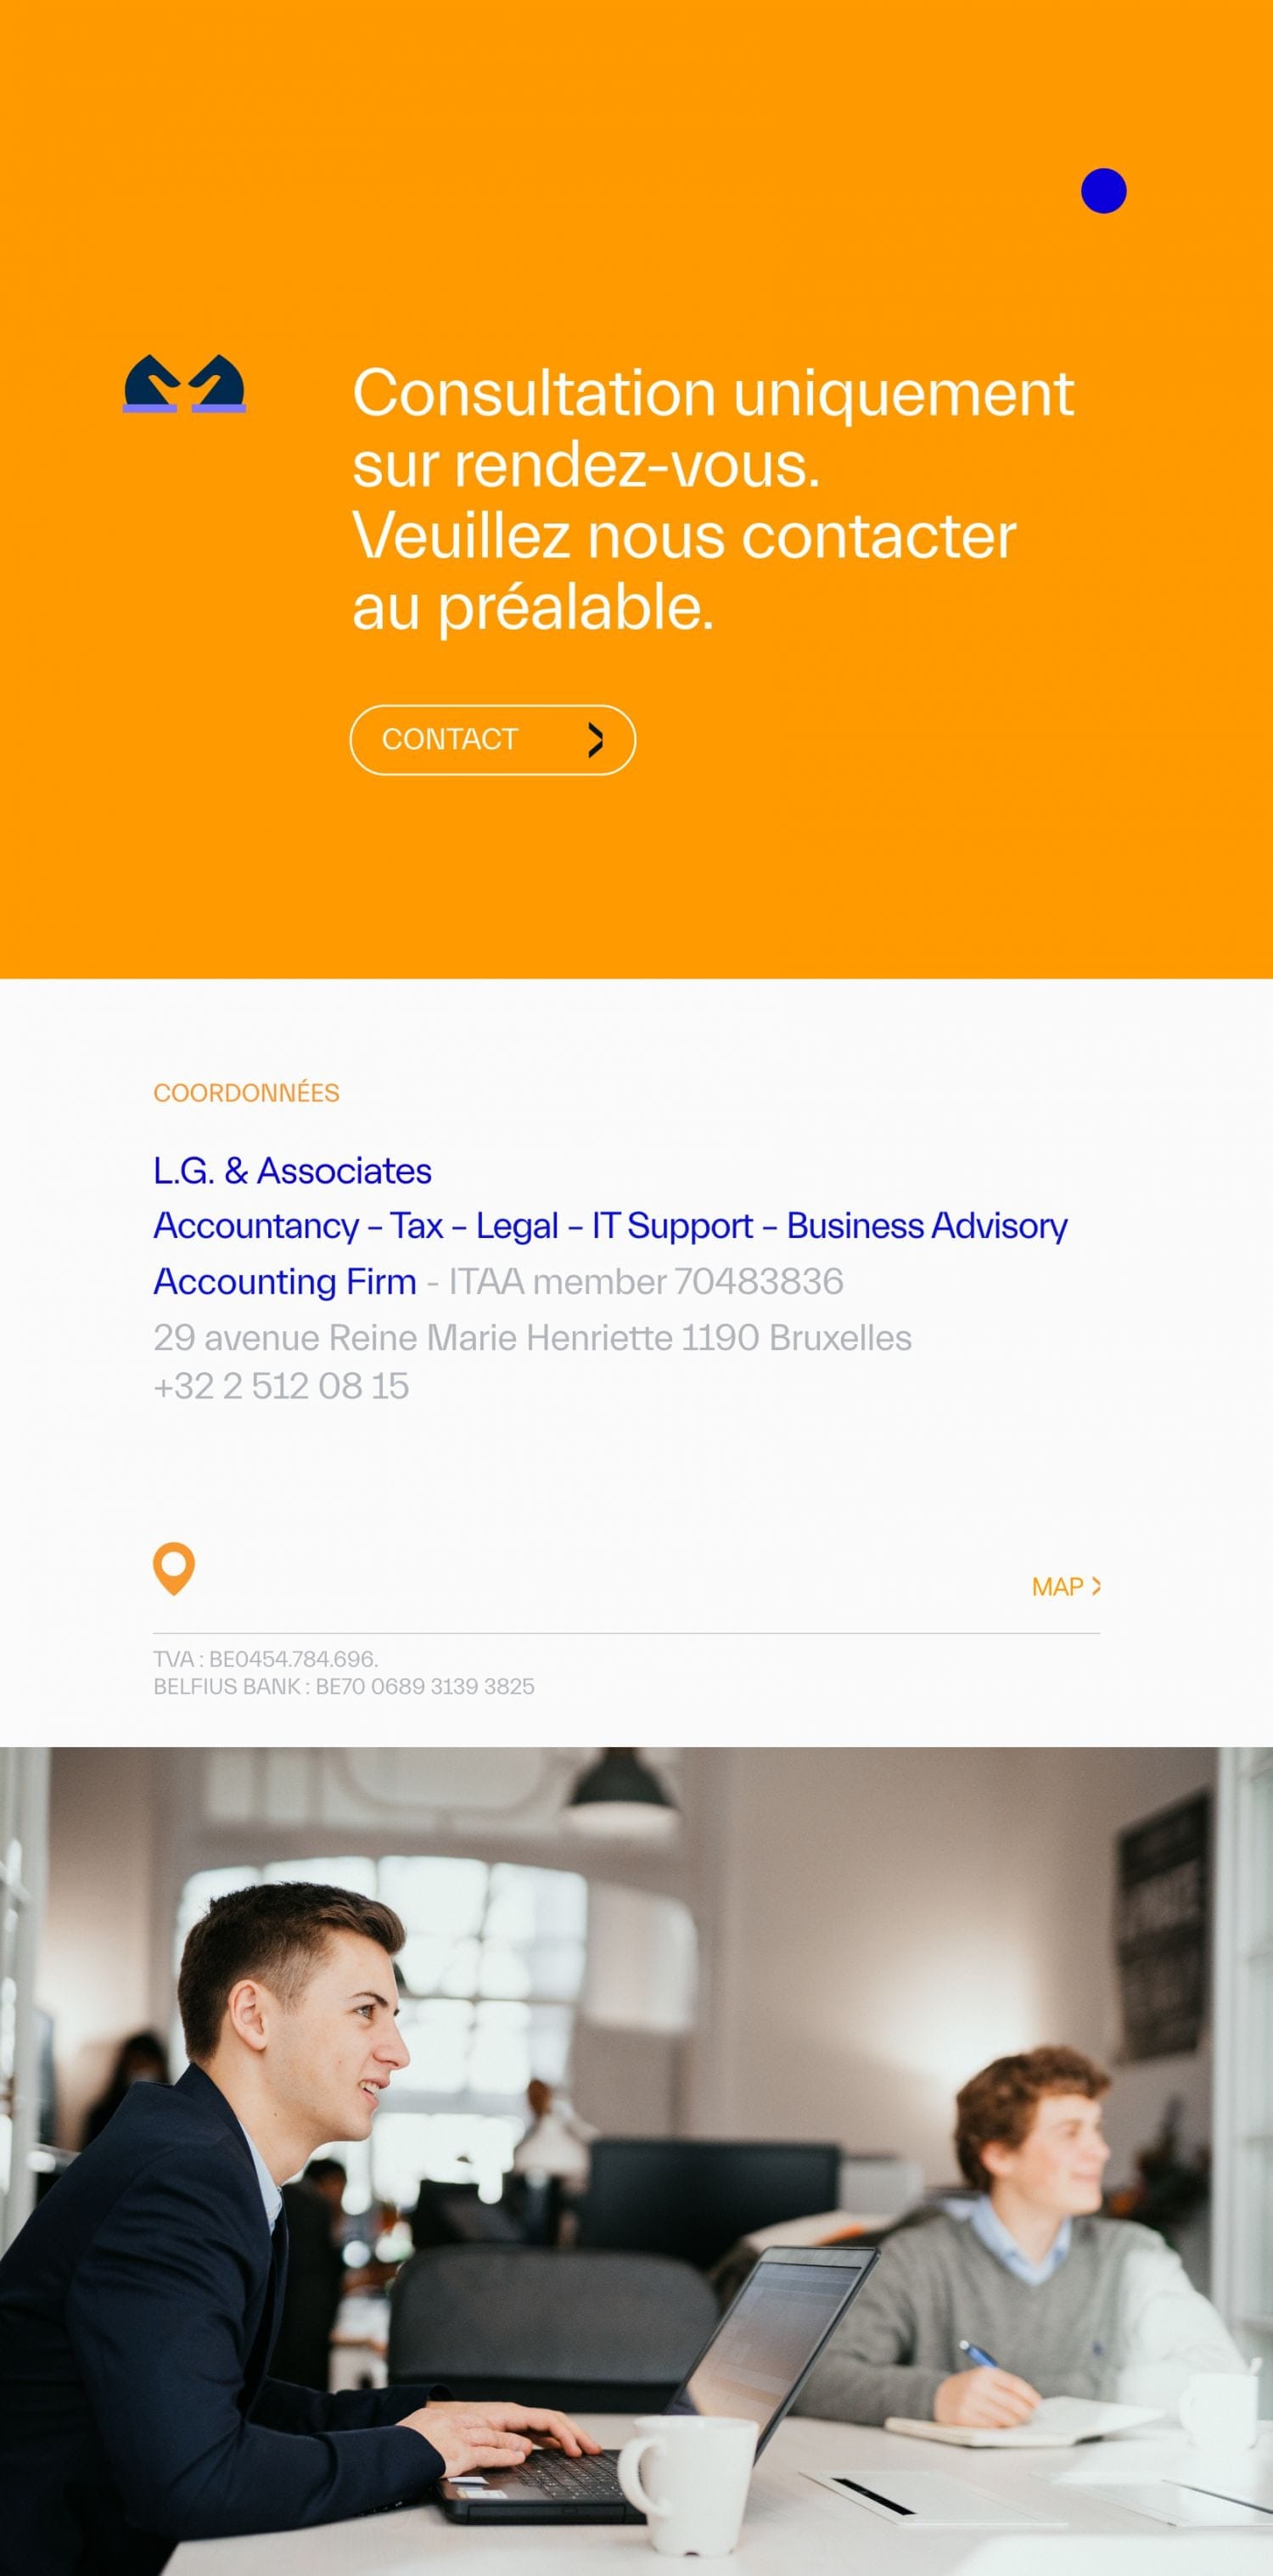Click the COORDONNÉES section heading

coord(246,1092)
